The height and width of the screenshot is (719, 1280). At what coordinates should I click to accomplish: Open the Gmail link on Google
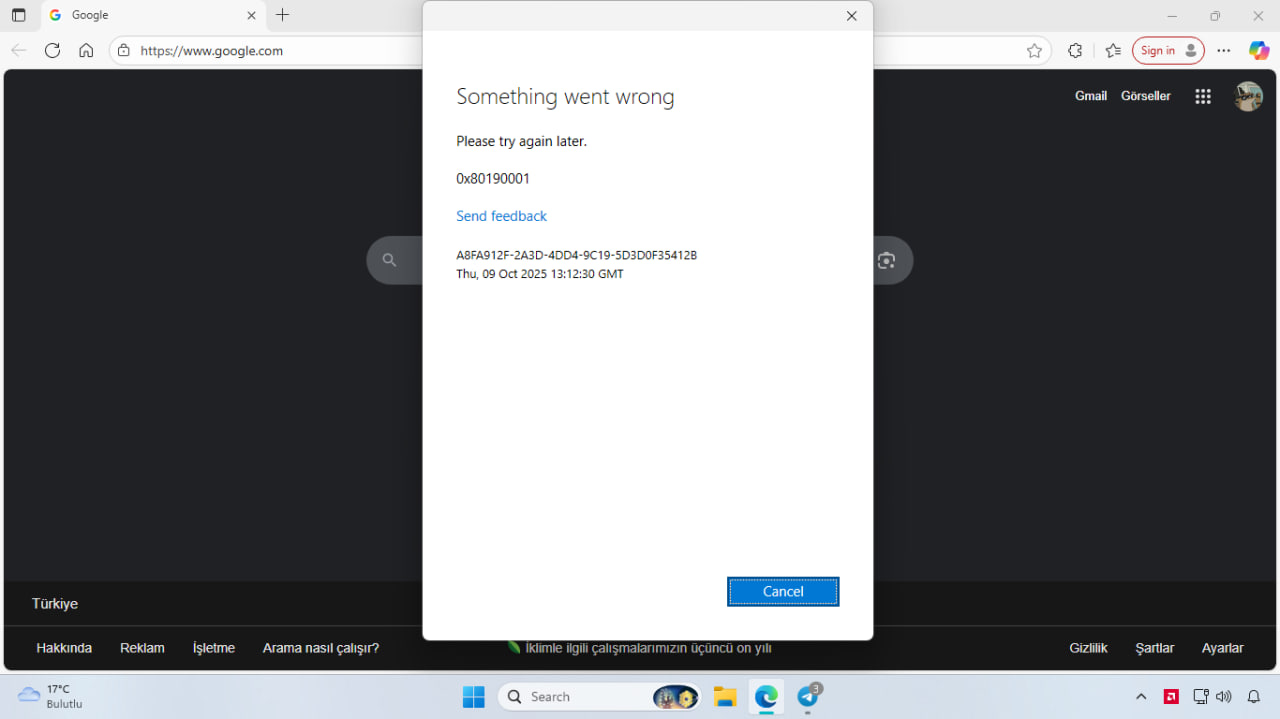click(x=1091, y=96)
